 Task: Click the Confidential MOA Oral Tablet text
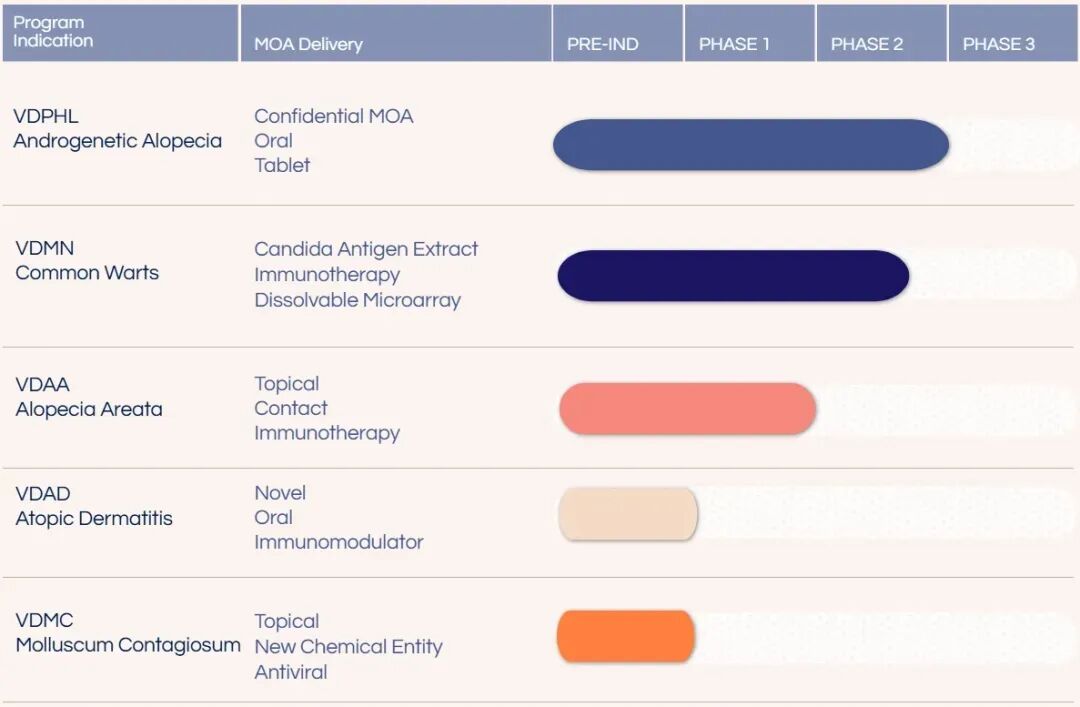point(333,140)
